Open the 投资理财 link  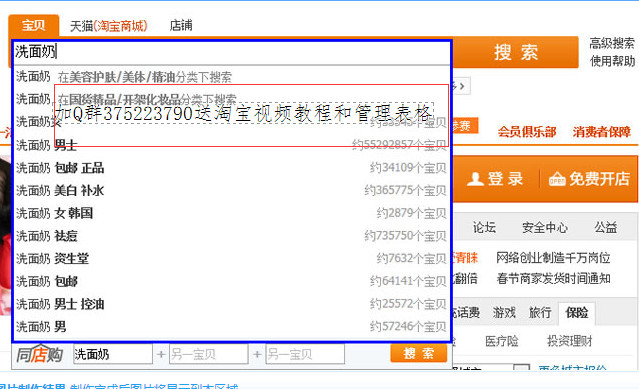click(x=569, y=341)
